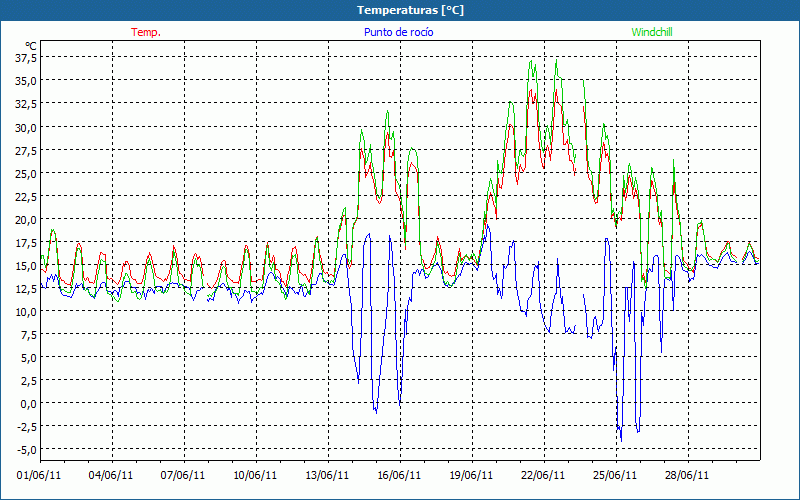The image size is (800, 500).
Task: Click the 20,0 y-axis value
Action: point(26,219)
